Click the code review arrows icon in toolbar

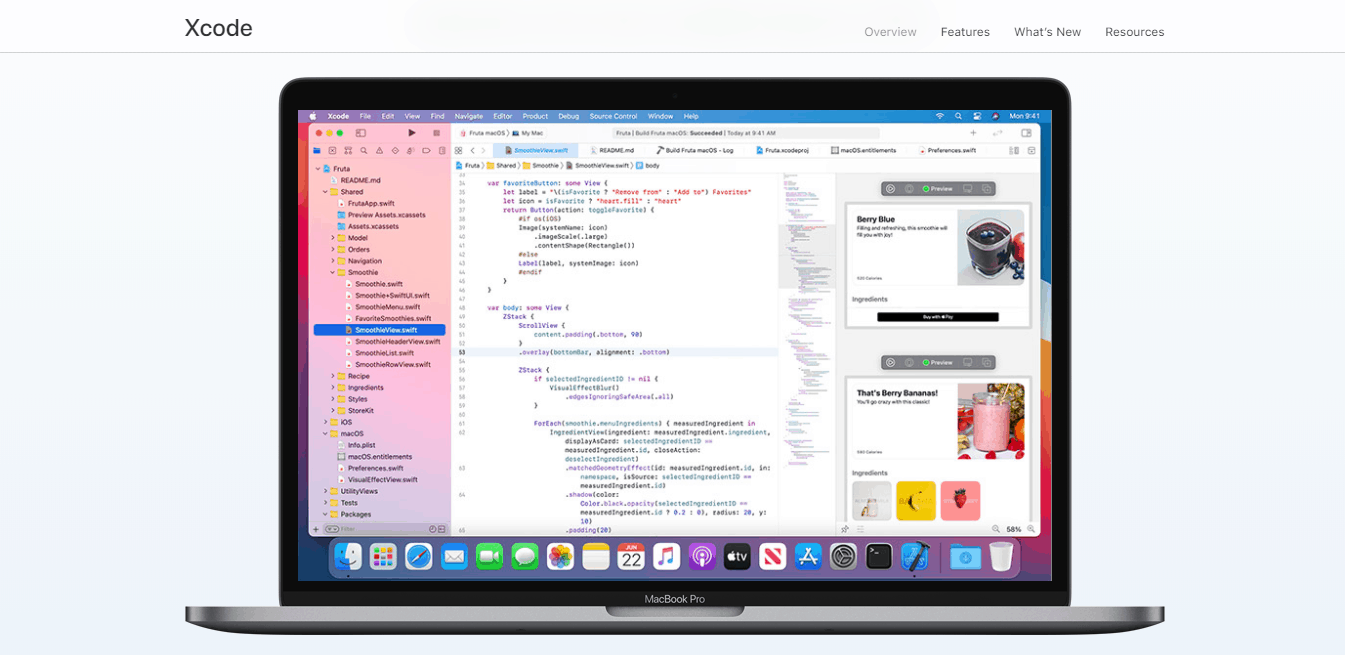(997, 132)
